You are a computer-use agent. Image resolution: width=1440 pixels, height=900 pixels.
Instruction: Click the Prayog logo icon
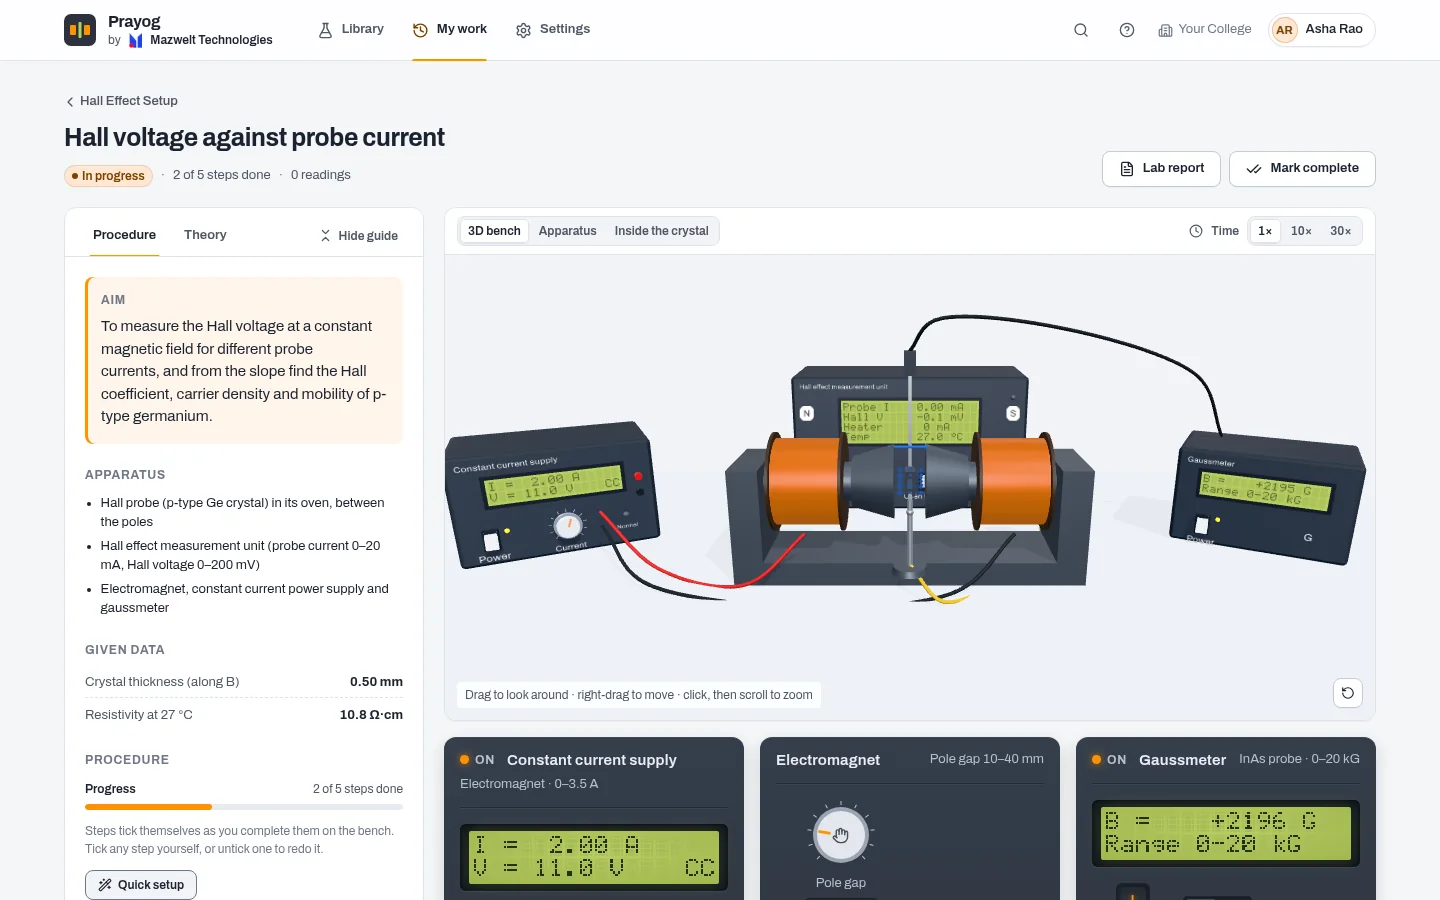pos(80,30)
